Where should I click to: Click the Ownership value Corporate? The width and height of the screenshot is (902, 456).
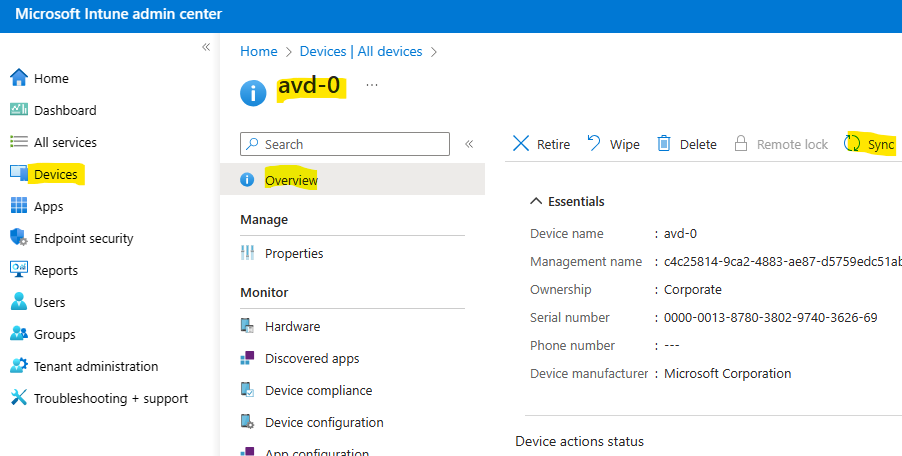click(693, 290)
